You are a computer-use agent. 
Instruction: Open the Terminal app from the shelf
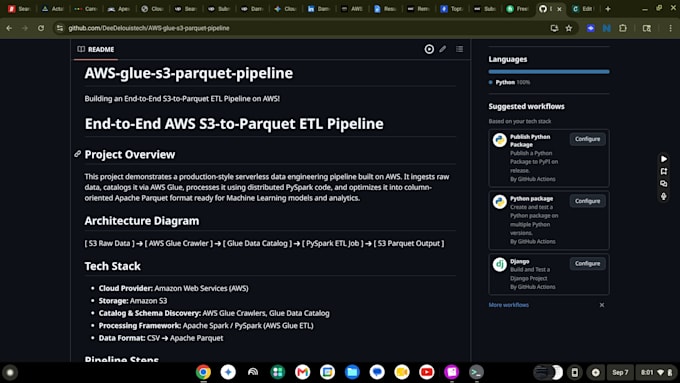[476, 372]
